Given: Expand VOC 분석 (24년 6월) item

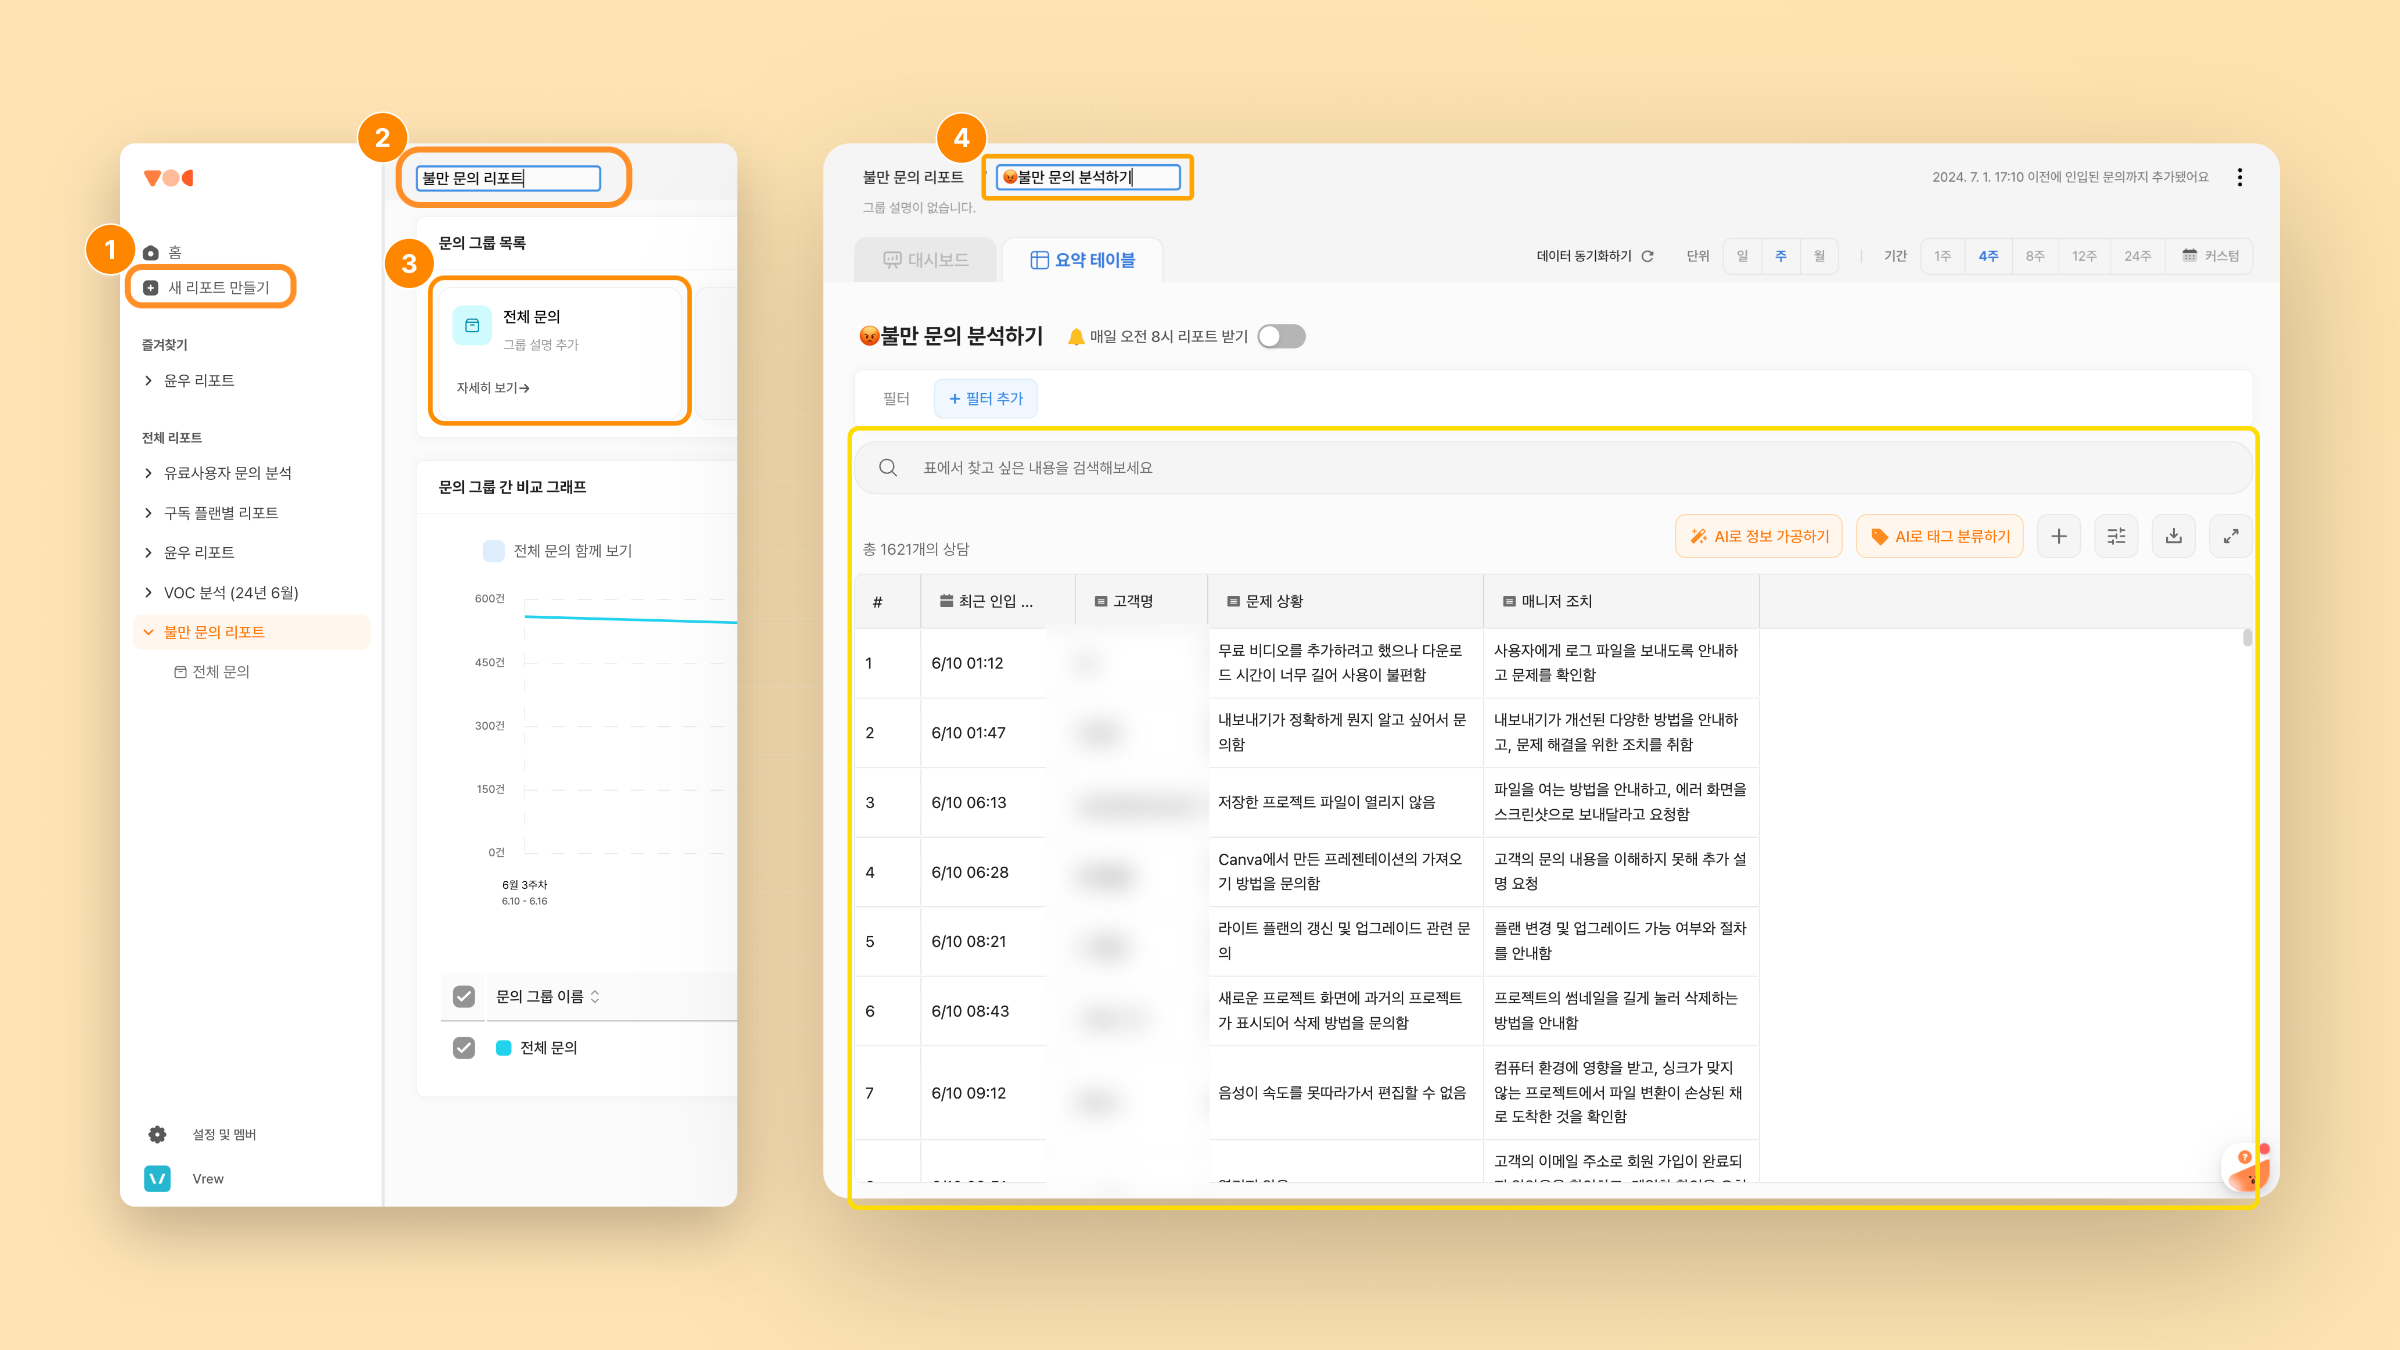Looking at the screenshot, I should (148, 593).
